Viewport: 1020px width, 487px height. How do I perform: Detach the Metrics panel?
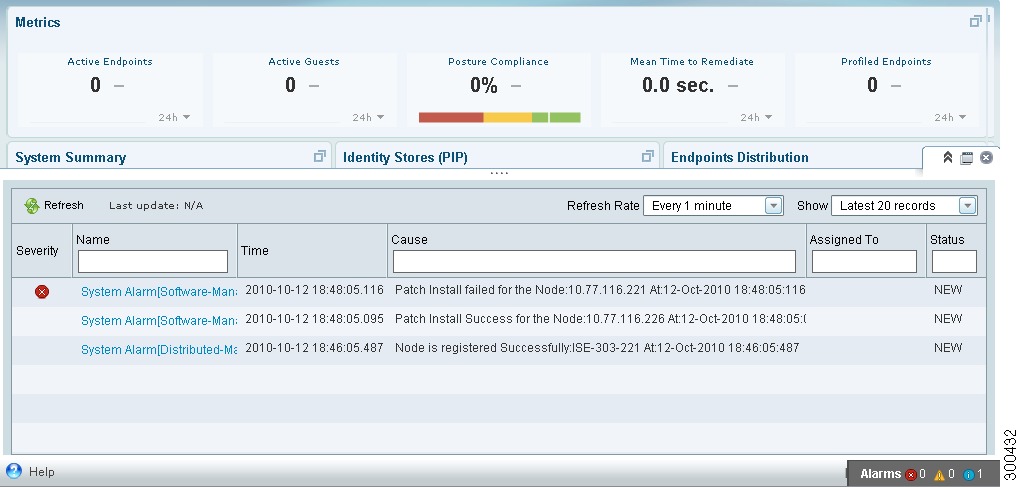[975, 21]
